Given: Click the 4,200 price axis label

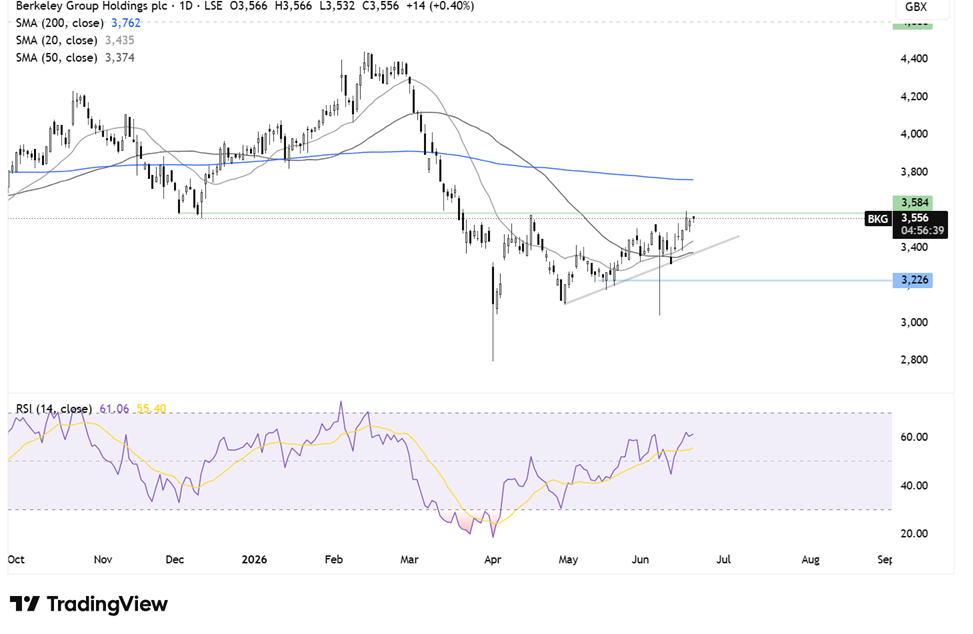Looking at the screenshot, I should point(915,97).
